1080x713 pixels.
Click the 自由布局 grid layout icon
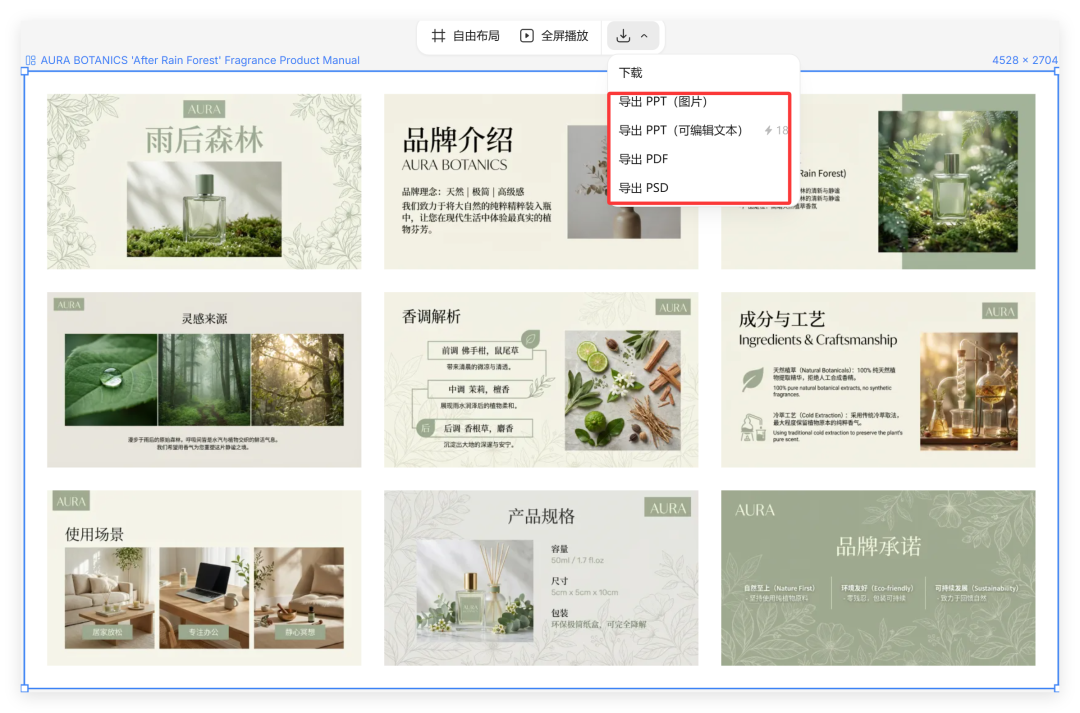438,35
